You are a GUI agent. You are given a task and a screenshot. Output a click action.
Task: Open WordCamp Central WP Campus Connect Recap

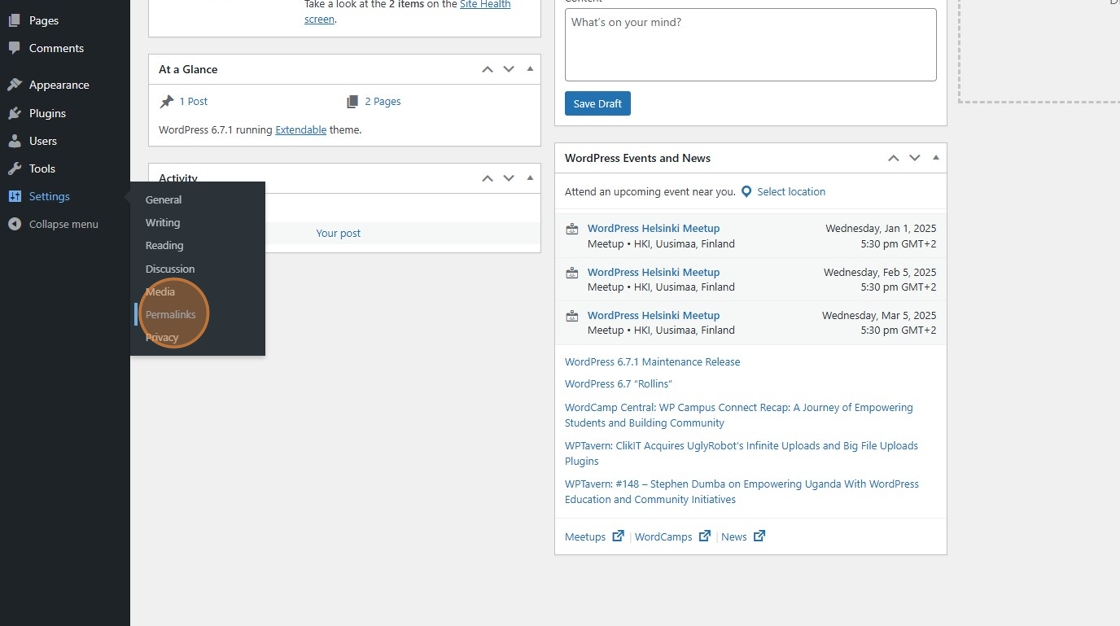click(x=739, y=415)
